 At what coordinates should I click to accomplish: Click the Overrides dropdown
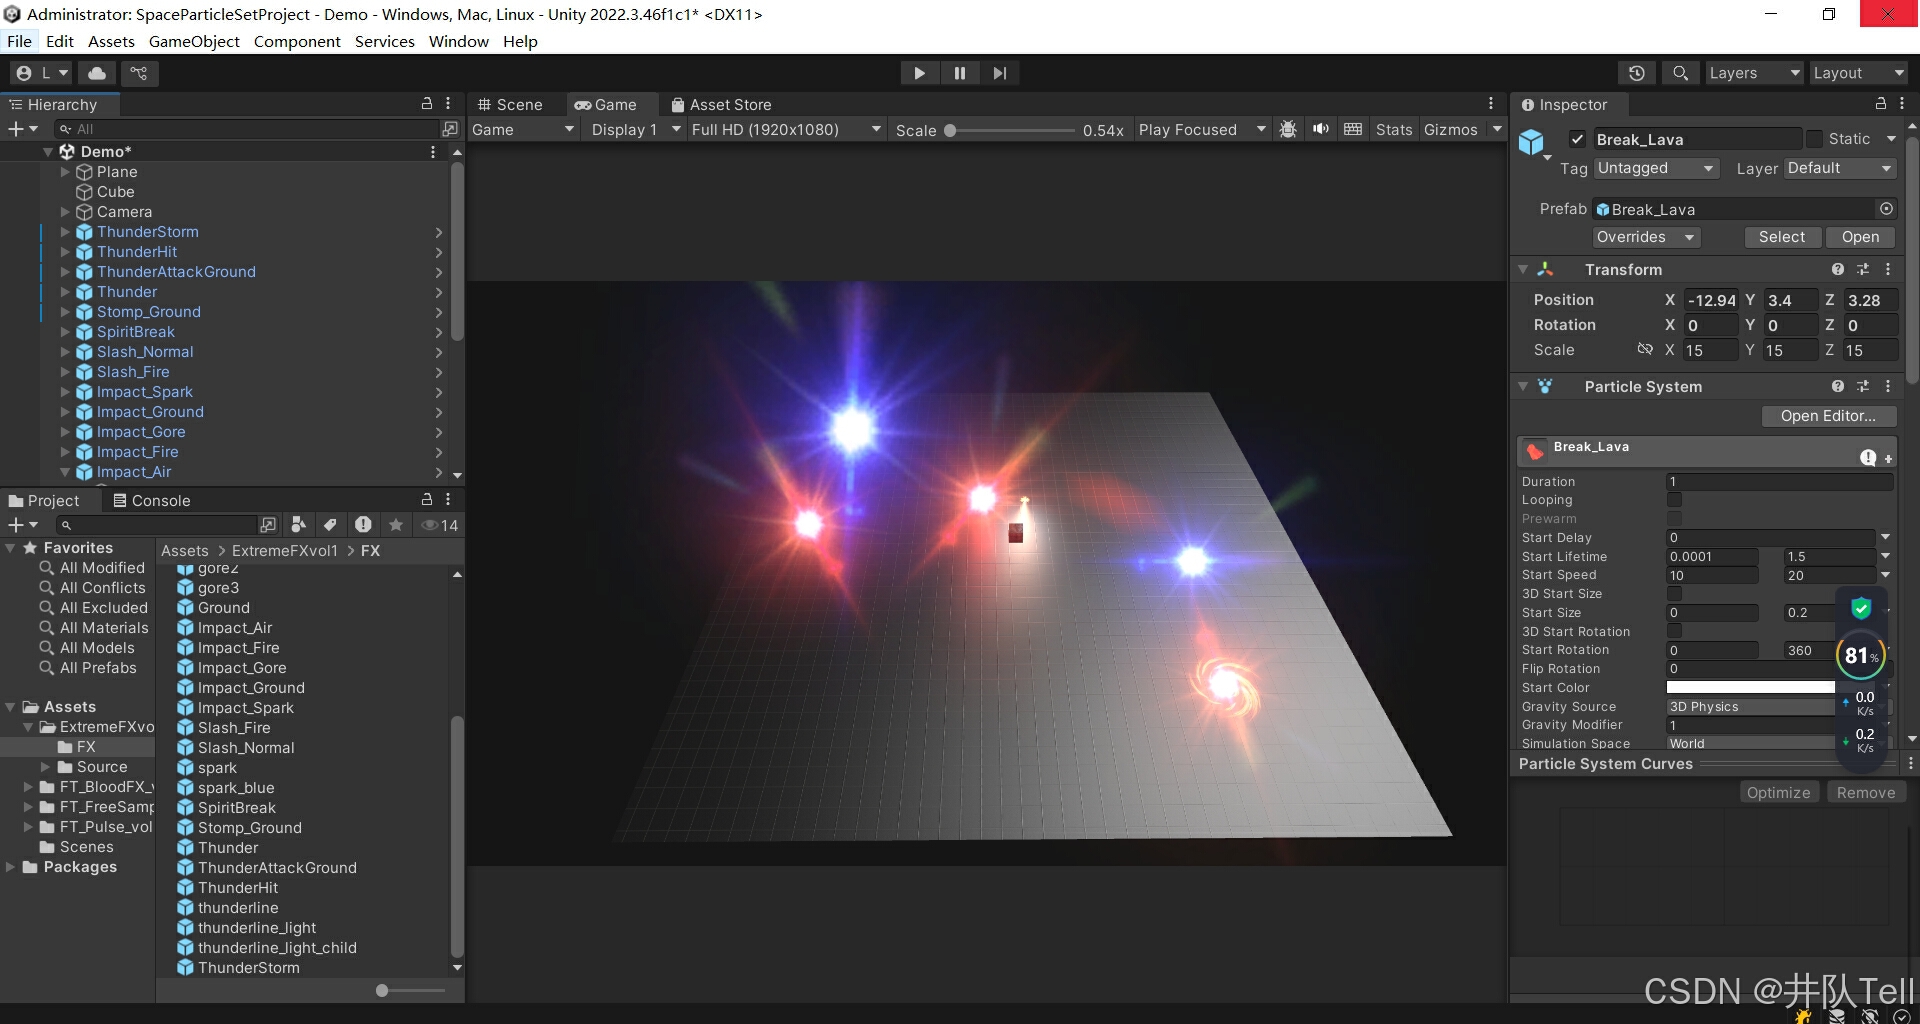(1646, 237)
